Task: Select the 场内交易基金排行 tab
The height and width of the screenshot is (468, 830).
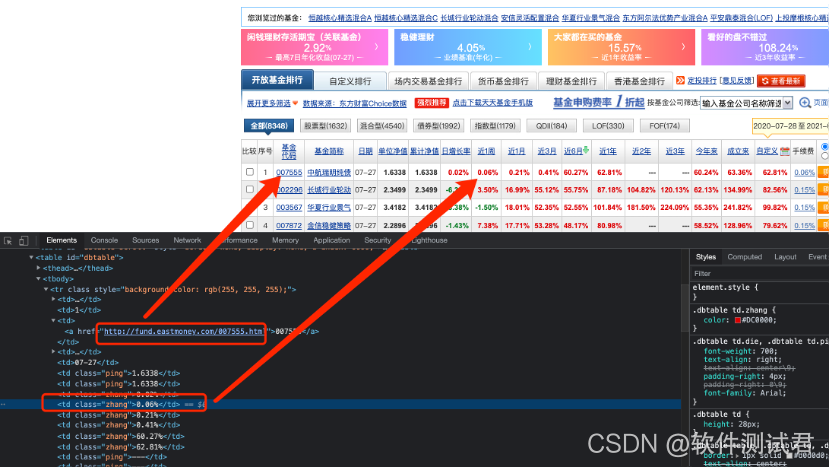Action: 428,81
